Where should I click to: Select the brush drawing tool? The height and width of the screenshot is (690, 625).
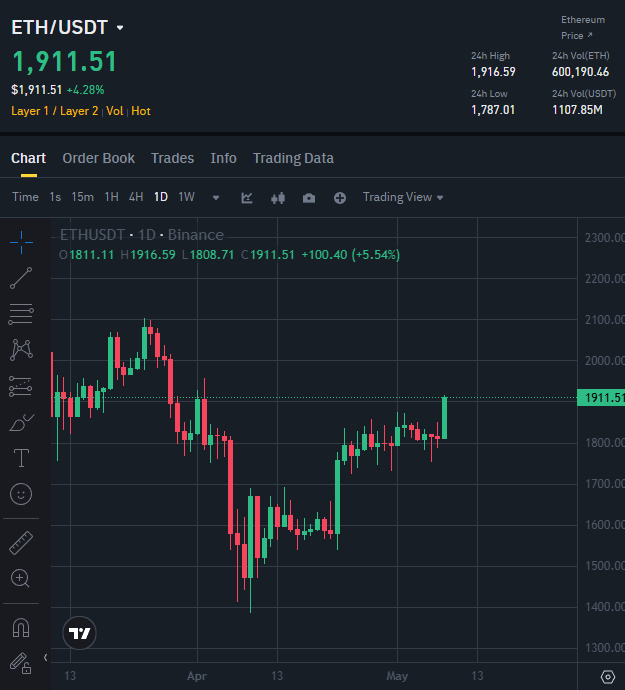[x=21, y=422]
